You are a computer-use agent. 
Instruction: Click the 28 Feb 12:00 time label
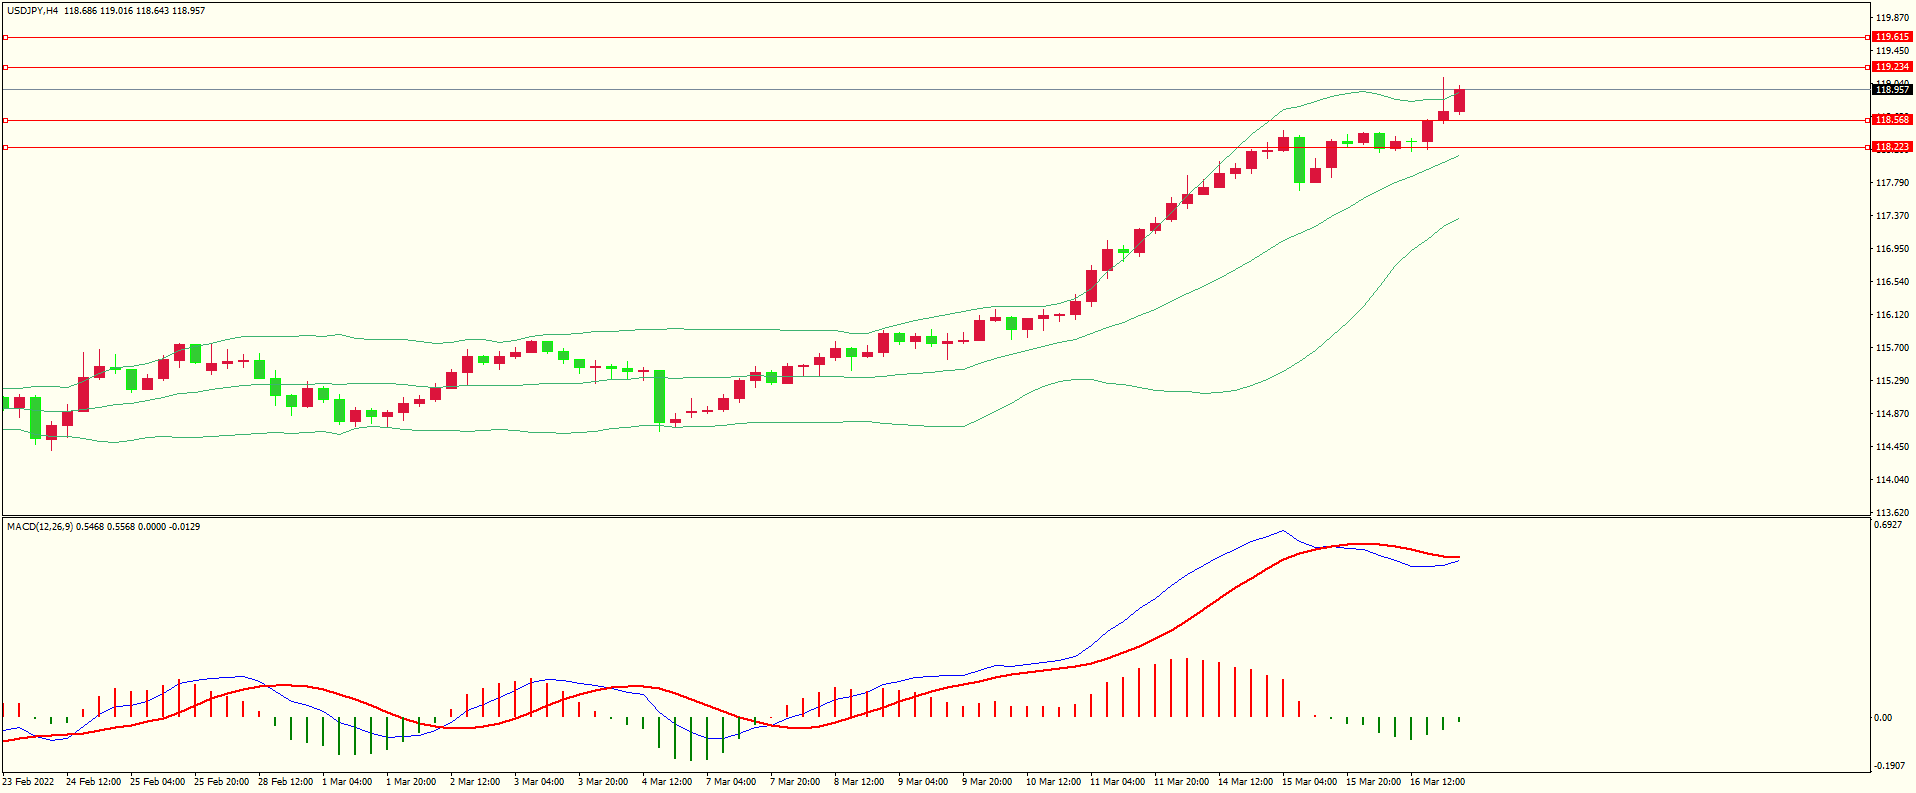[285, 782]
